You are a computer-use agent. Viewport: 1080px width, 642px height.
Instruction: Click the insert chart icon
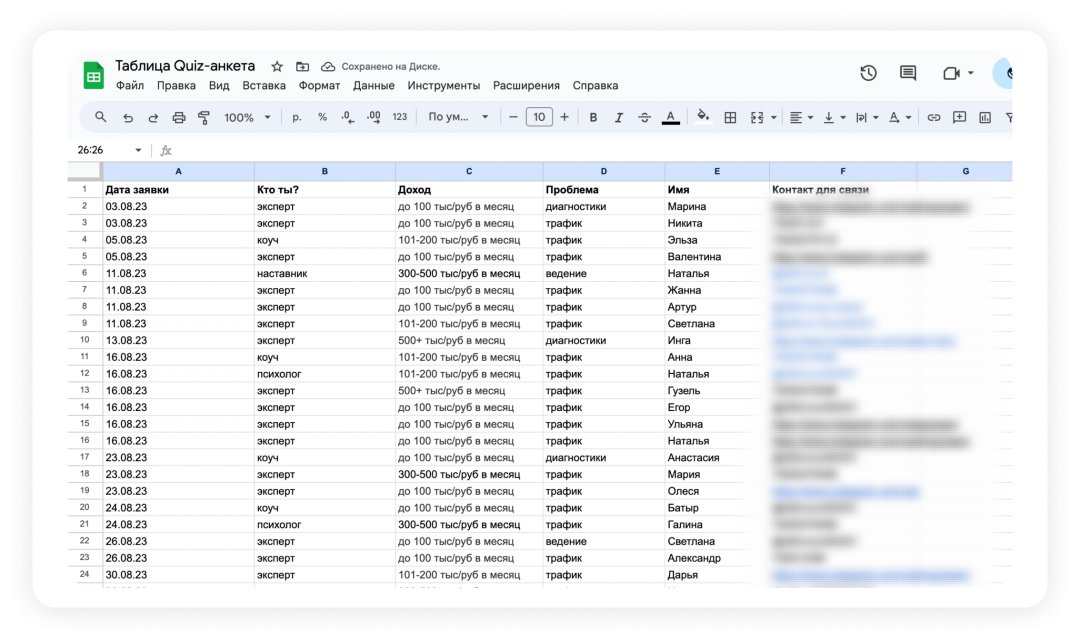point(985,118)
